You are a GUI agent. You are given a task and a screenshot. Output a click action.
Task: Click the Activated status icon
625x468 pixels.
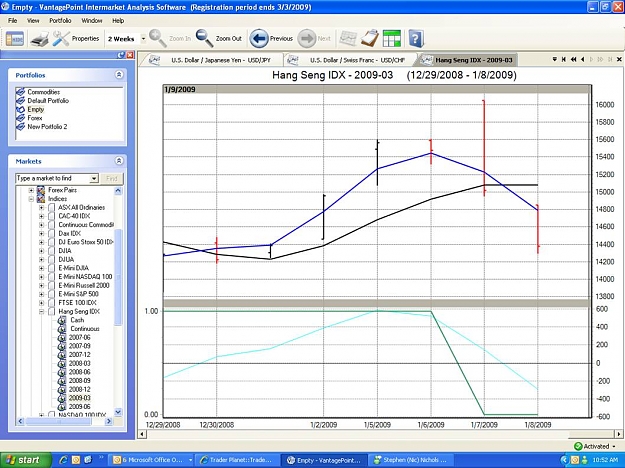[578, 446]
